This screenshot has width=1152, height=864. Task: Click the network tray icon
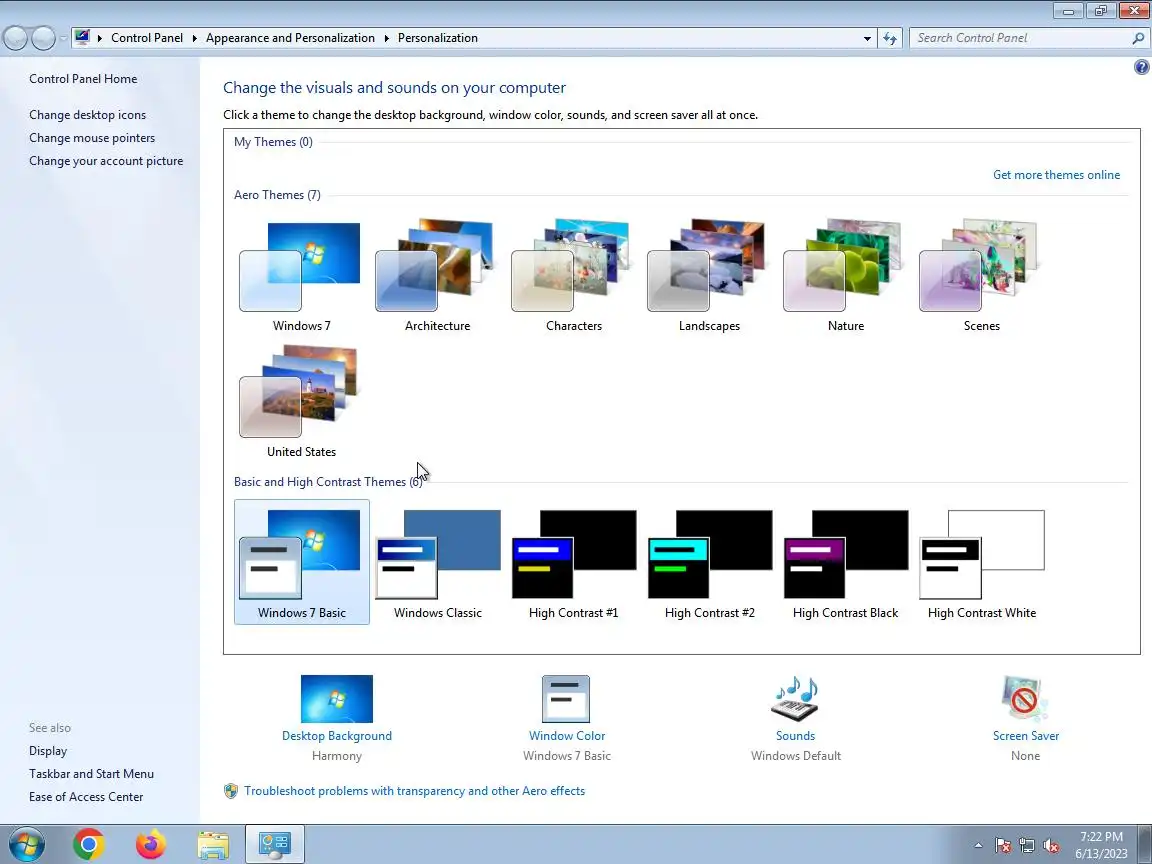(x=1027, y=846)
